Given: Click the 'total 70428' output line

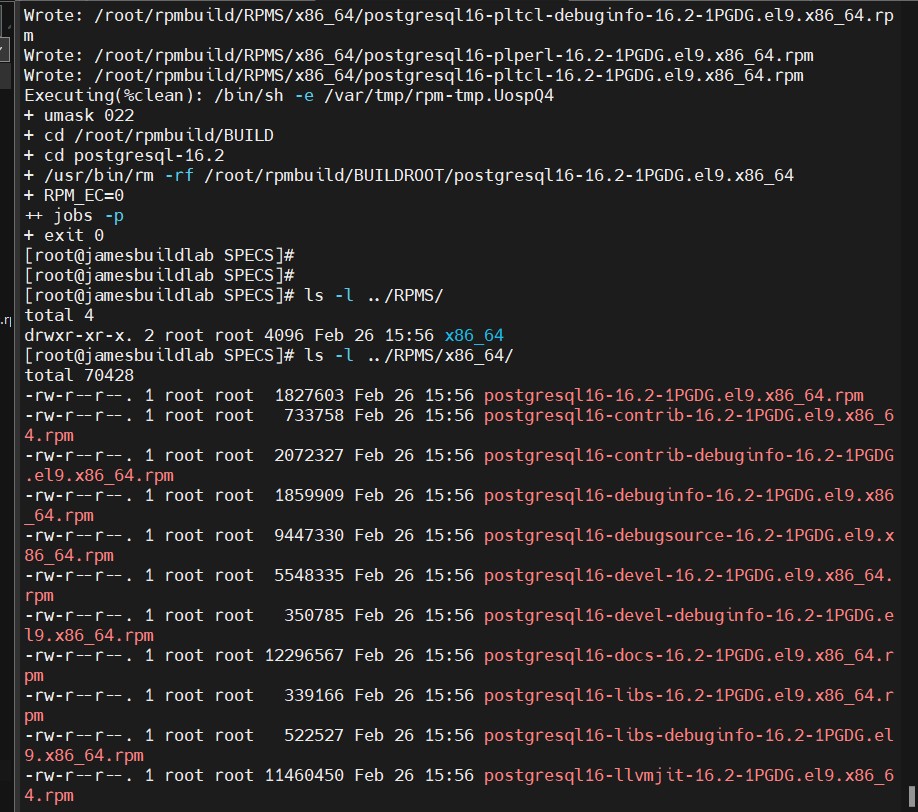Looking at the screenshot, I should point(79,375).
